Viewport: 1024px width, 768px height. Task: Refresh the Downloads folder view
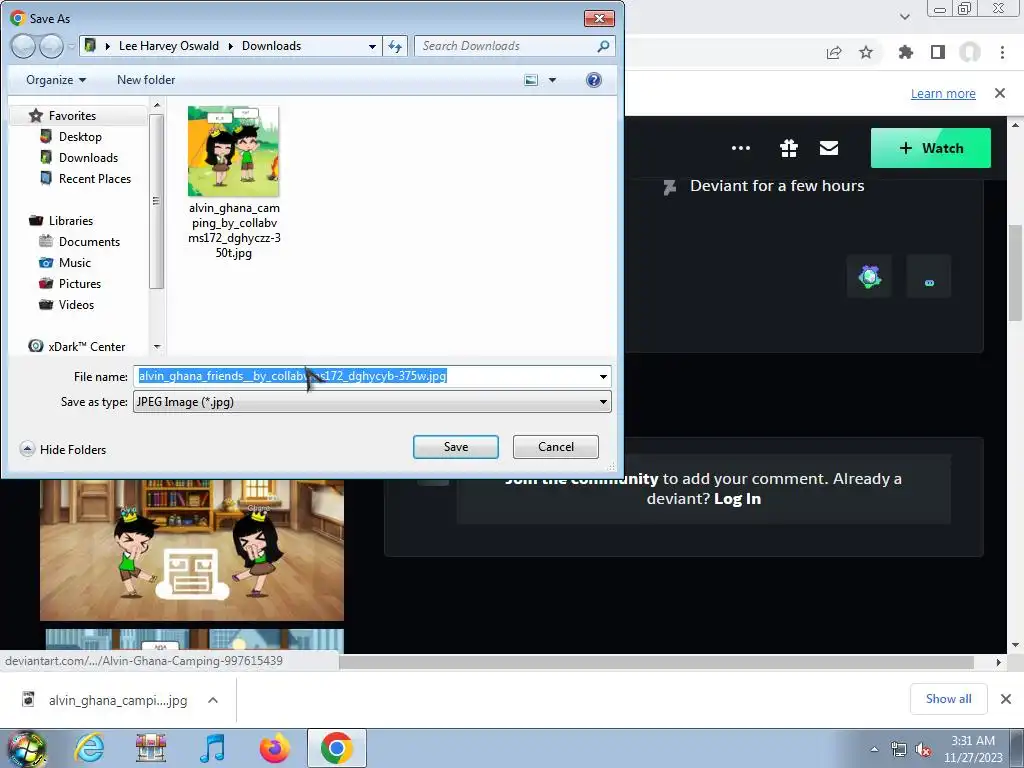(395, 46)
